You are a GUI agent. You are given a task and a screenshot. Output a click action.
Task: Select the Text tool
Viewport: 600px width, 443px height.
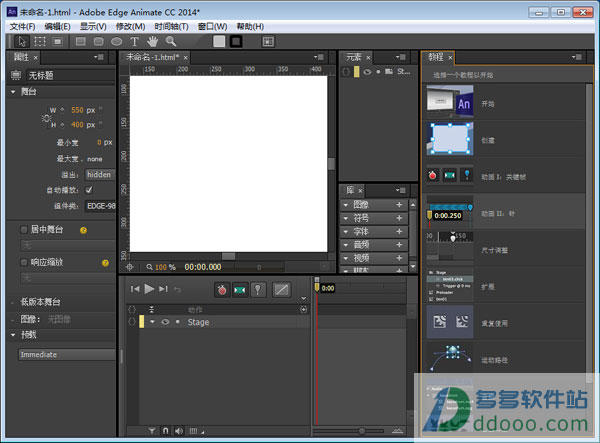(134, 41)
